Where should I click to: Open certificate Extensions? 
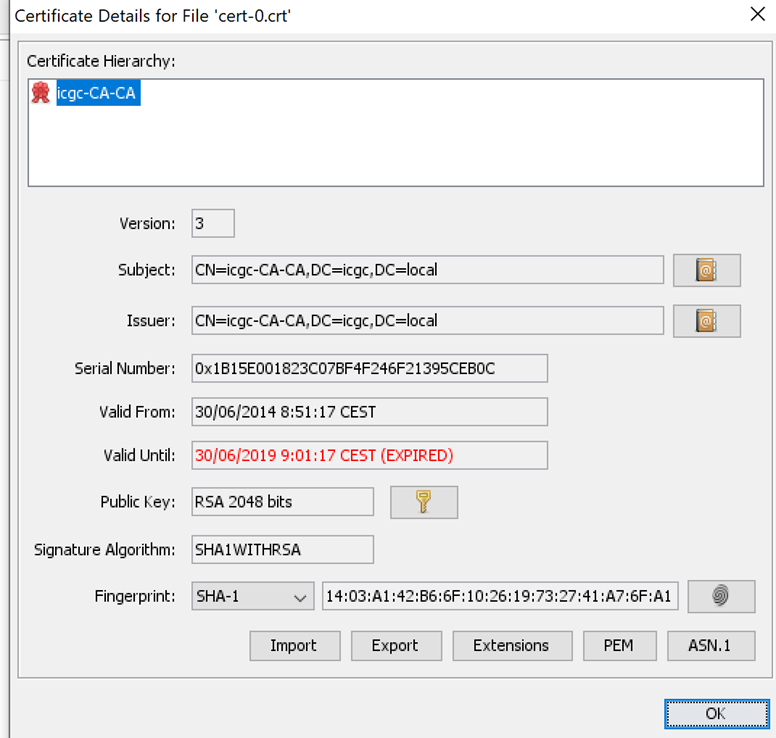pos(512,645)
